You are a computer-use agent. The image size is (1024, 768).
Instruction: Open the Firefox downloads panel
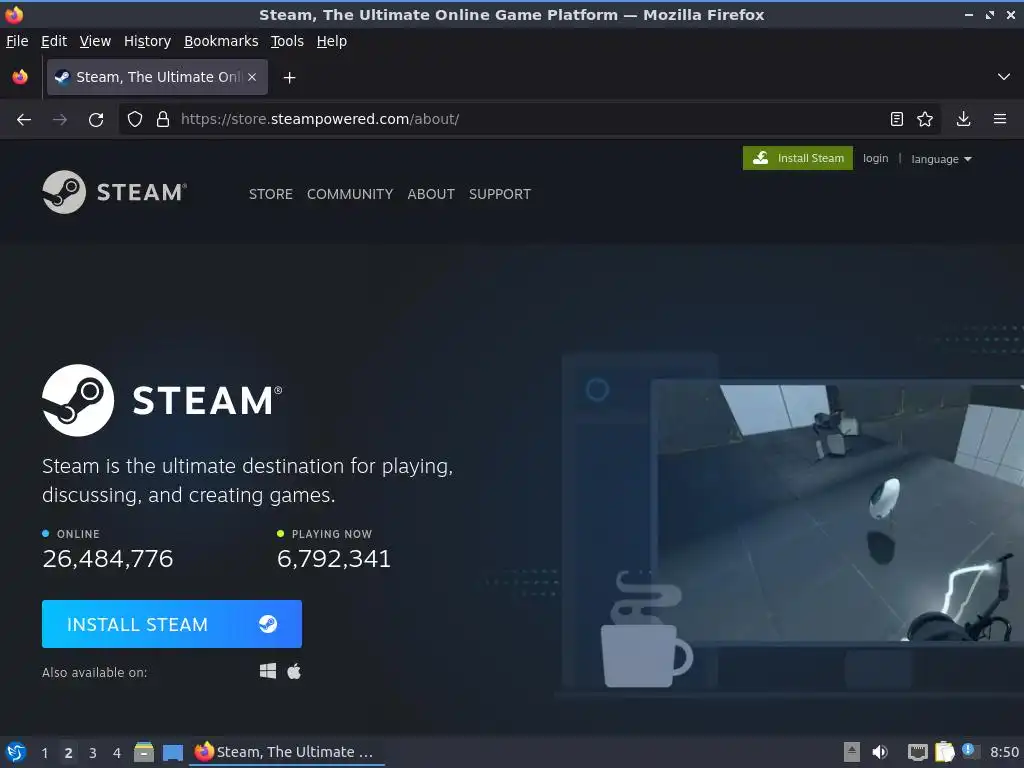pos(963,119)
